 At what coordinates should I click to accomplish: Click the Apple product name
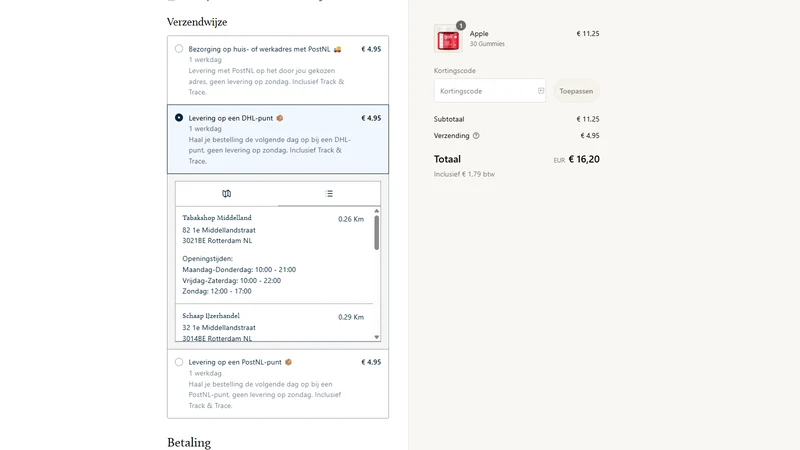pos(479,34)
